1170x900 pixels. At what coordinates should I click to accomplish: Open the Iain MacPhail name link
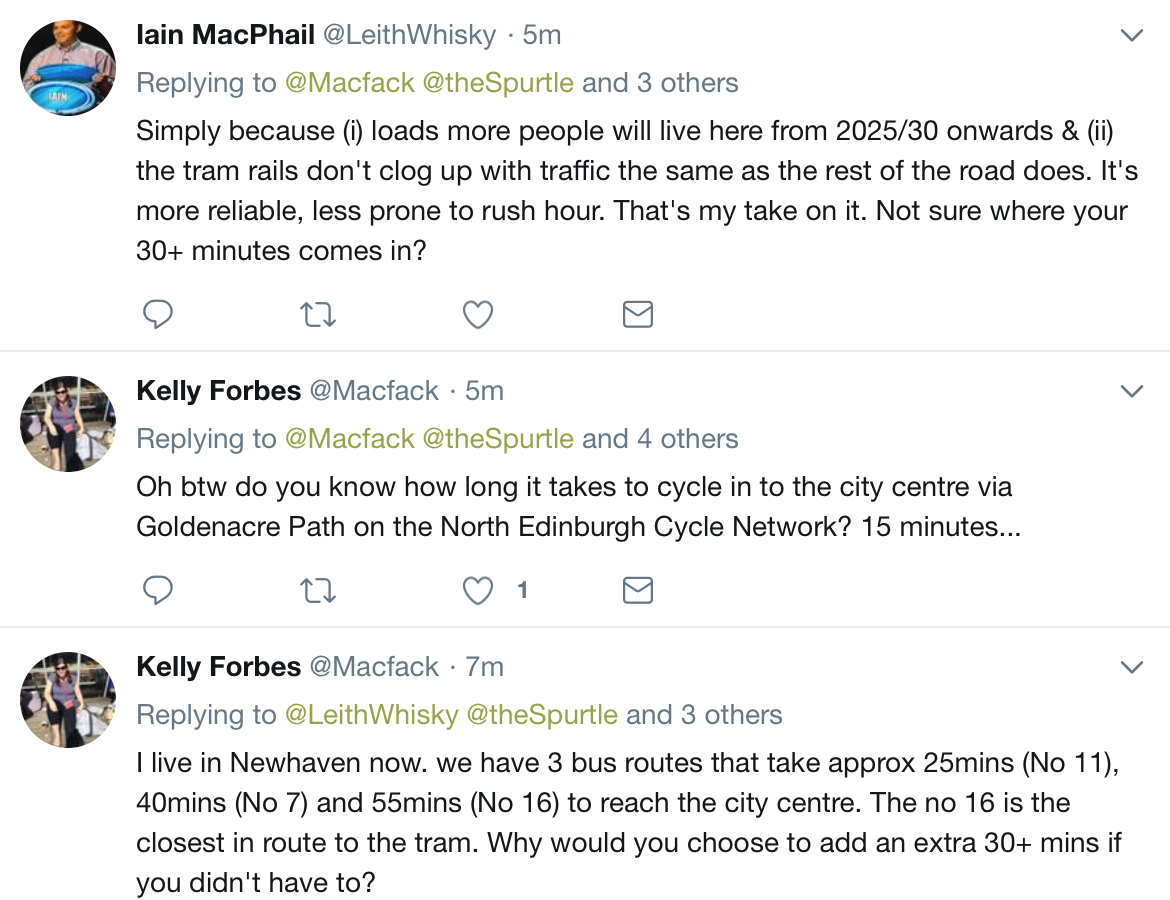(x=225, y=34)
